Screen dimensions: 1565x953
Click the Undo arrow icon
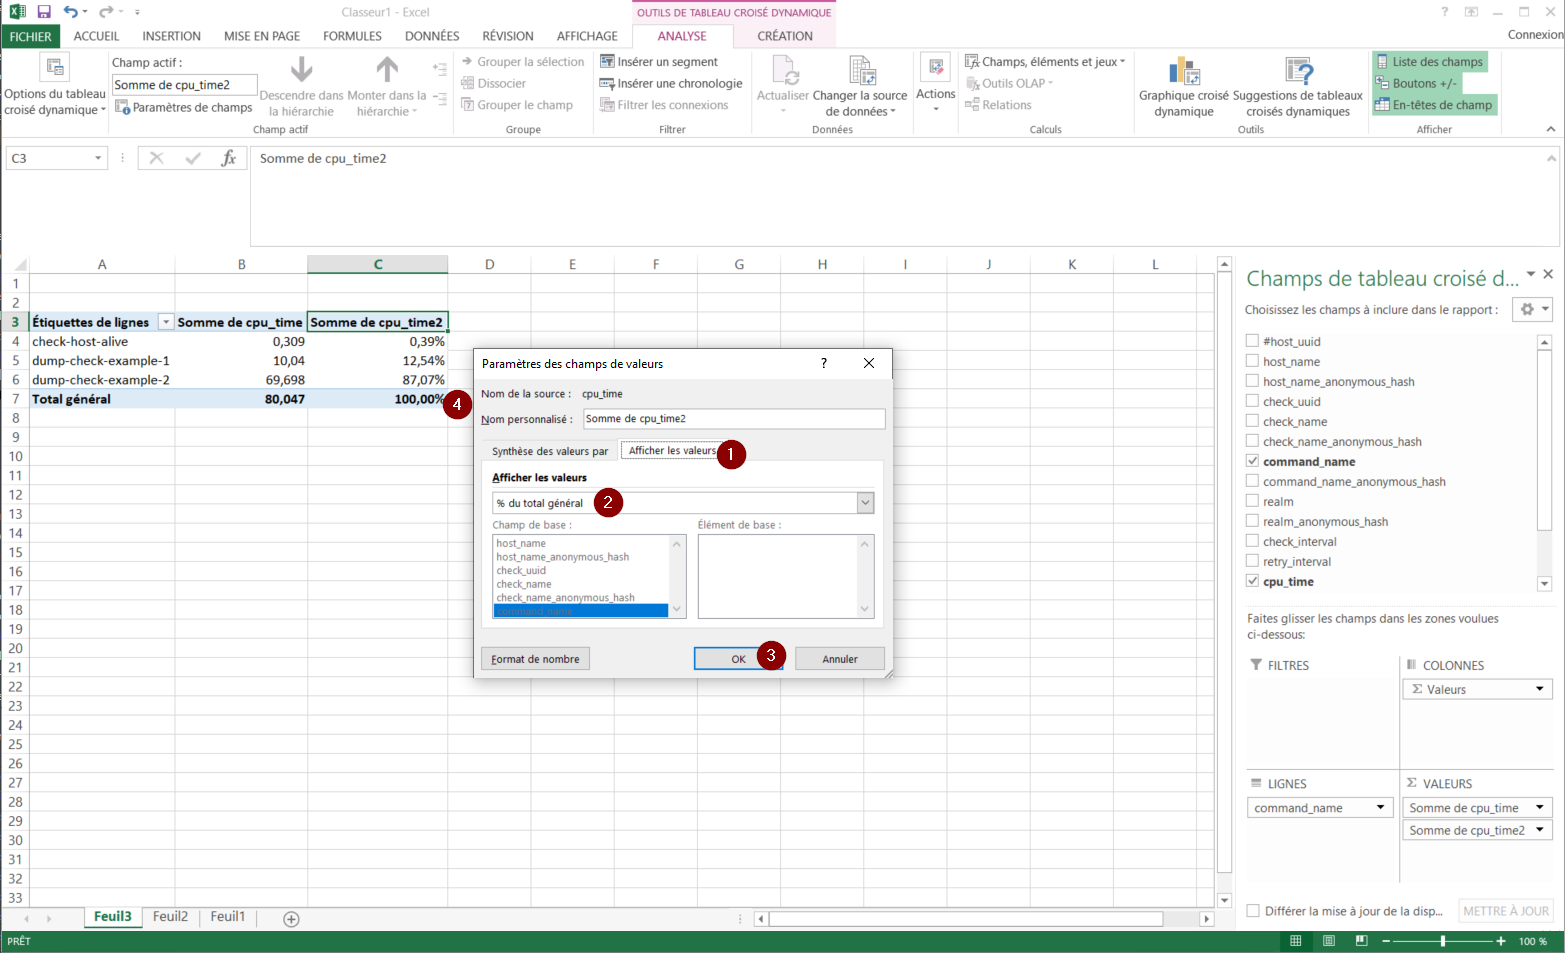click(x=70, y=12)
